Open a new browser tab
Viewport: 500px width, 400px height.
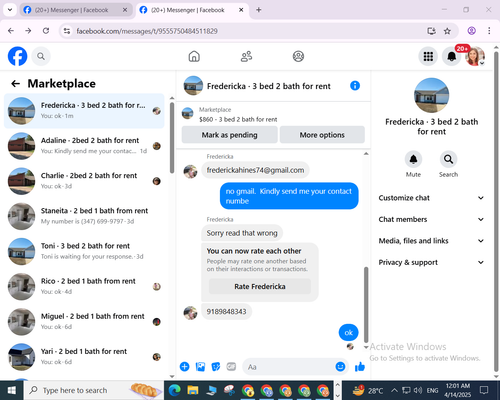tap(259, 10)
